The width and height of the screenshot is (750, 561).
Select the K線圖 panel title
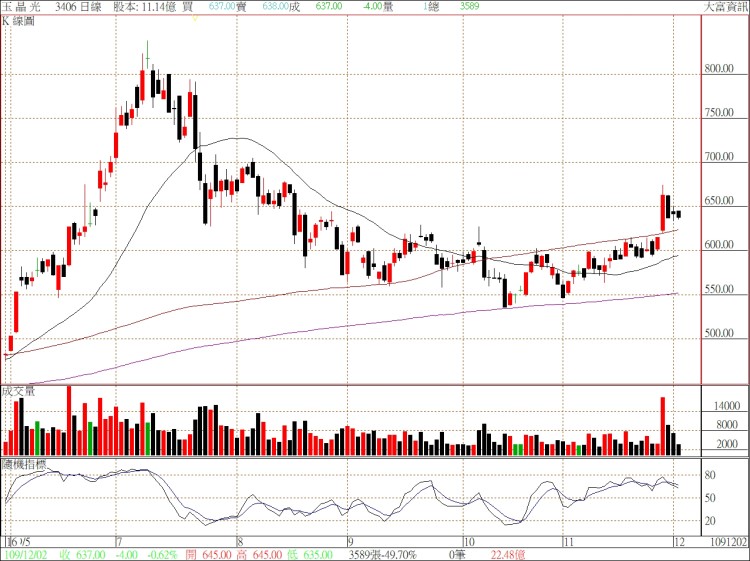pos(18,20)
